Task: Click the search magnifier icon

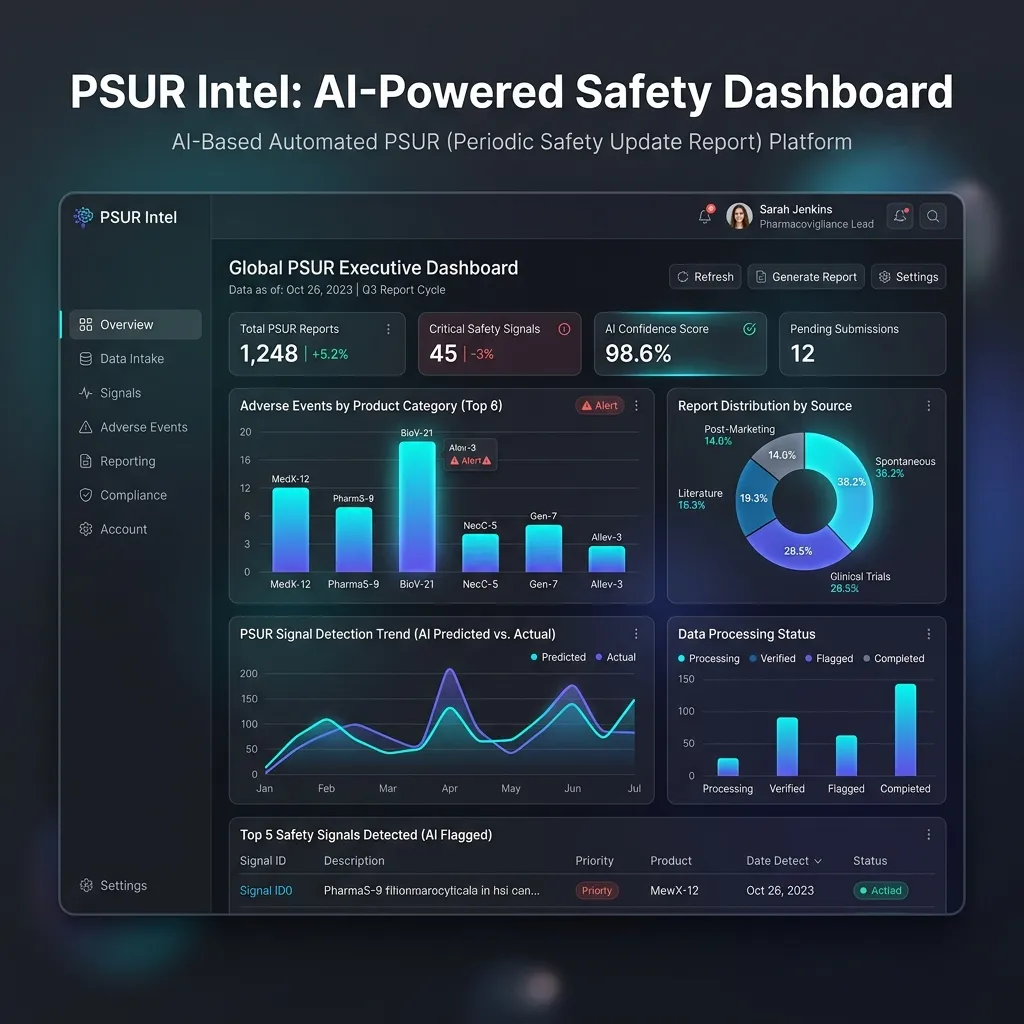Action: point(933,216)
